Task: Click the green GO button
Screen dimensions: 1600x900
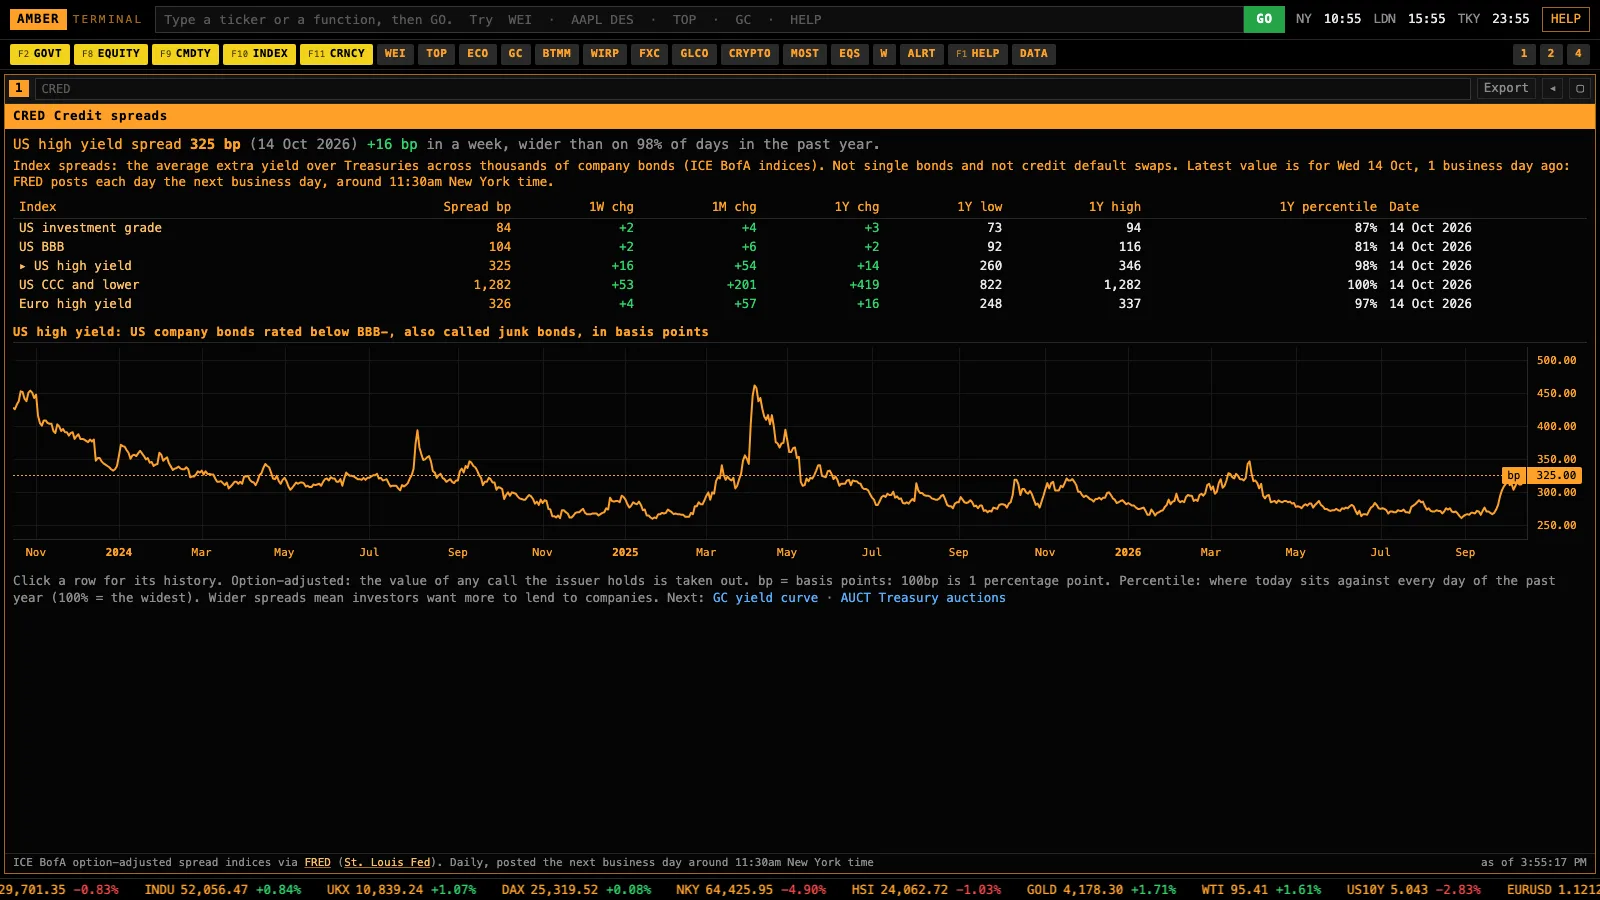Action: pos(1264,19)
